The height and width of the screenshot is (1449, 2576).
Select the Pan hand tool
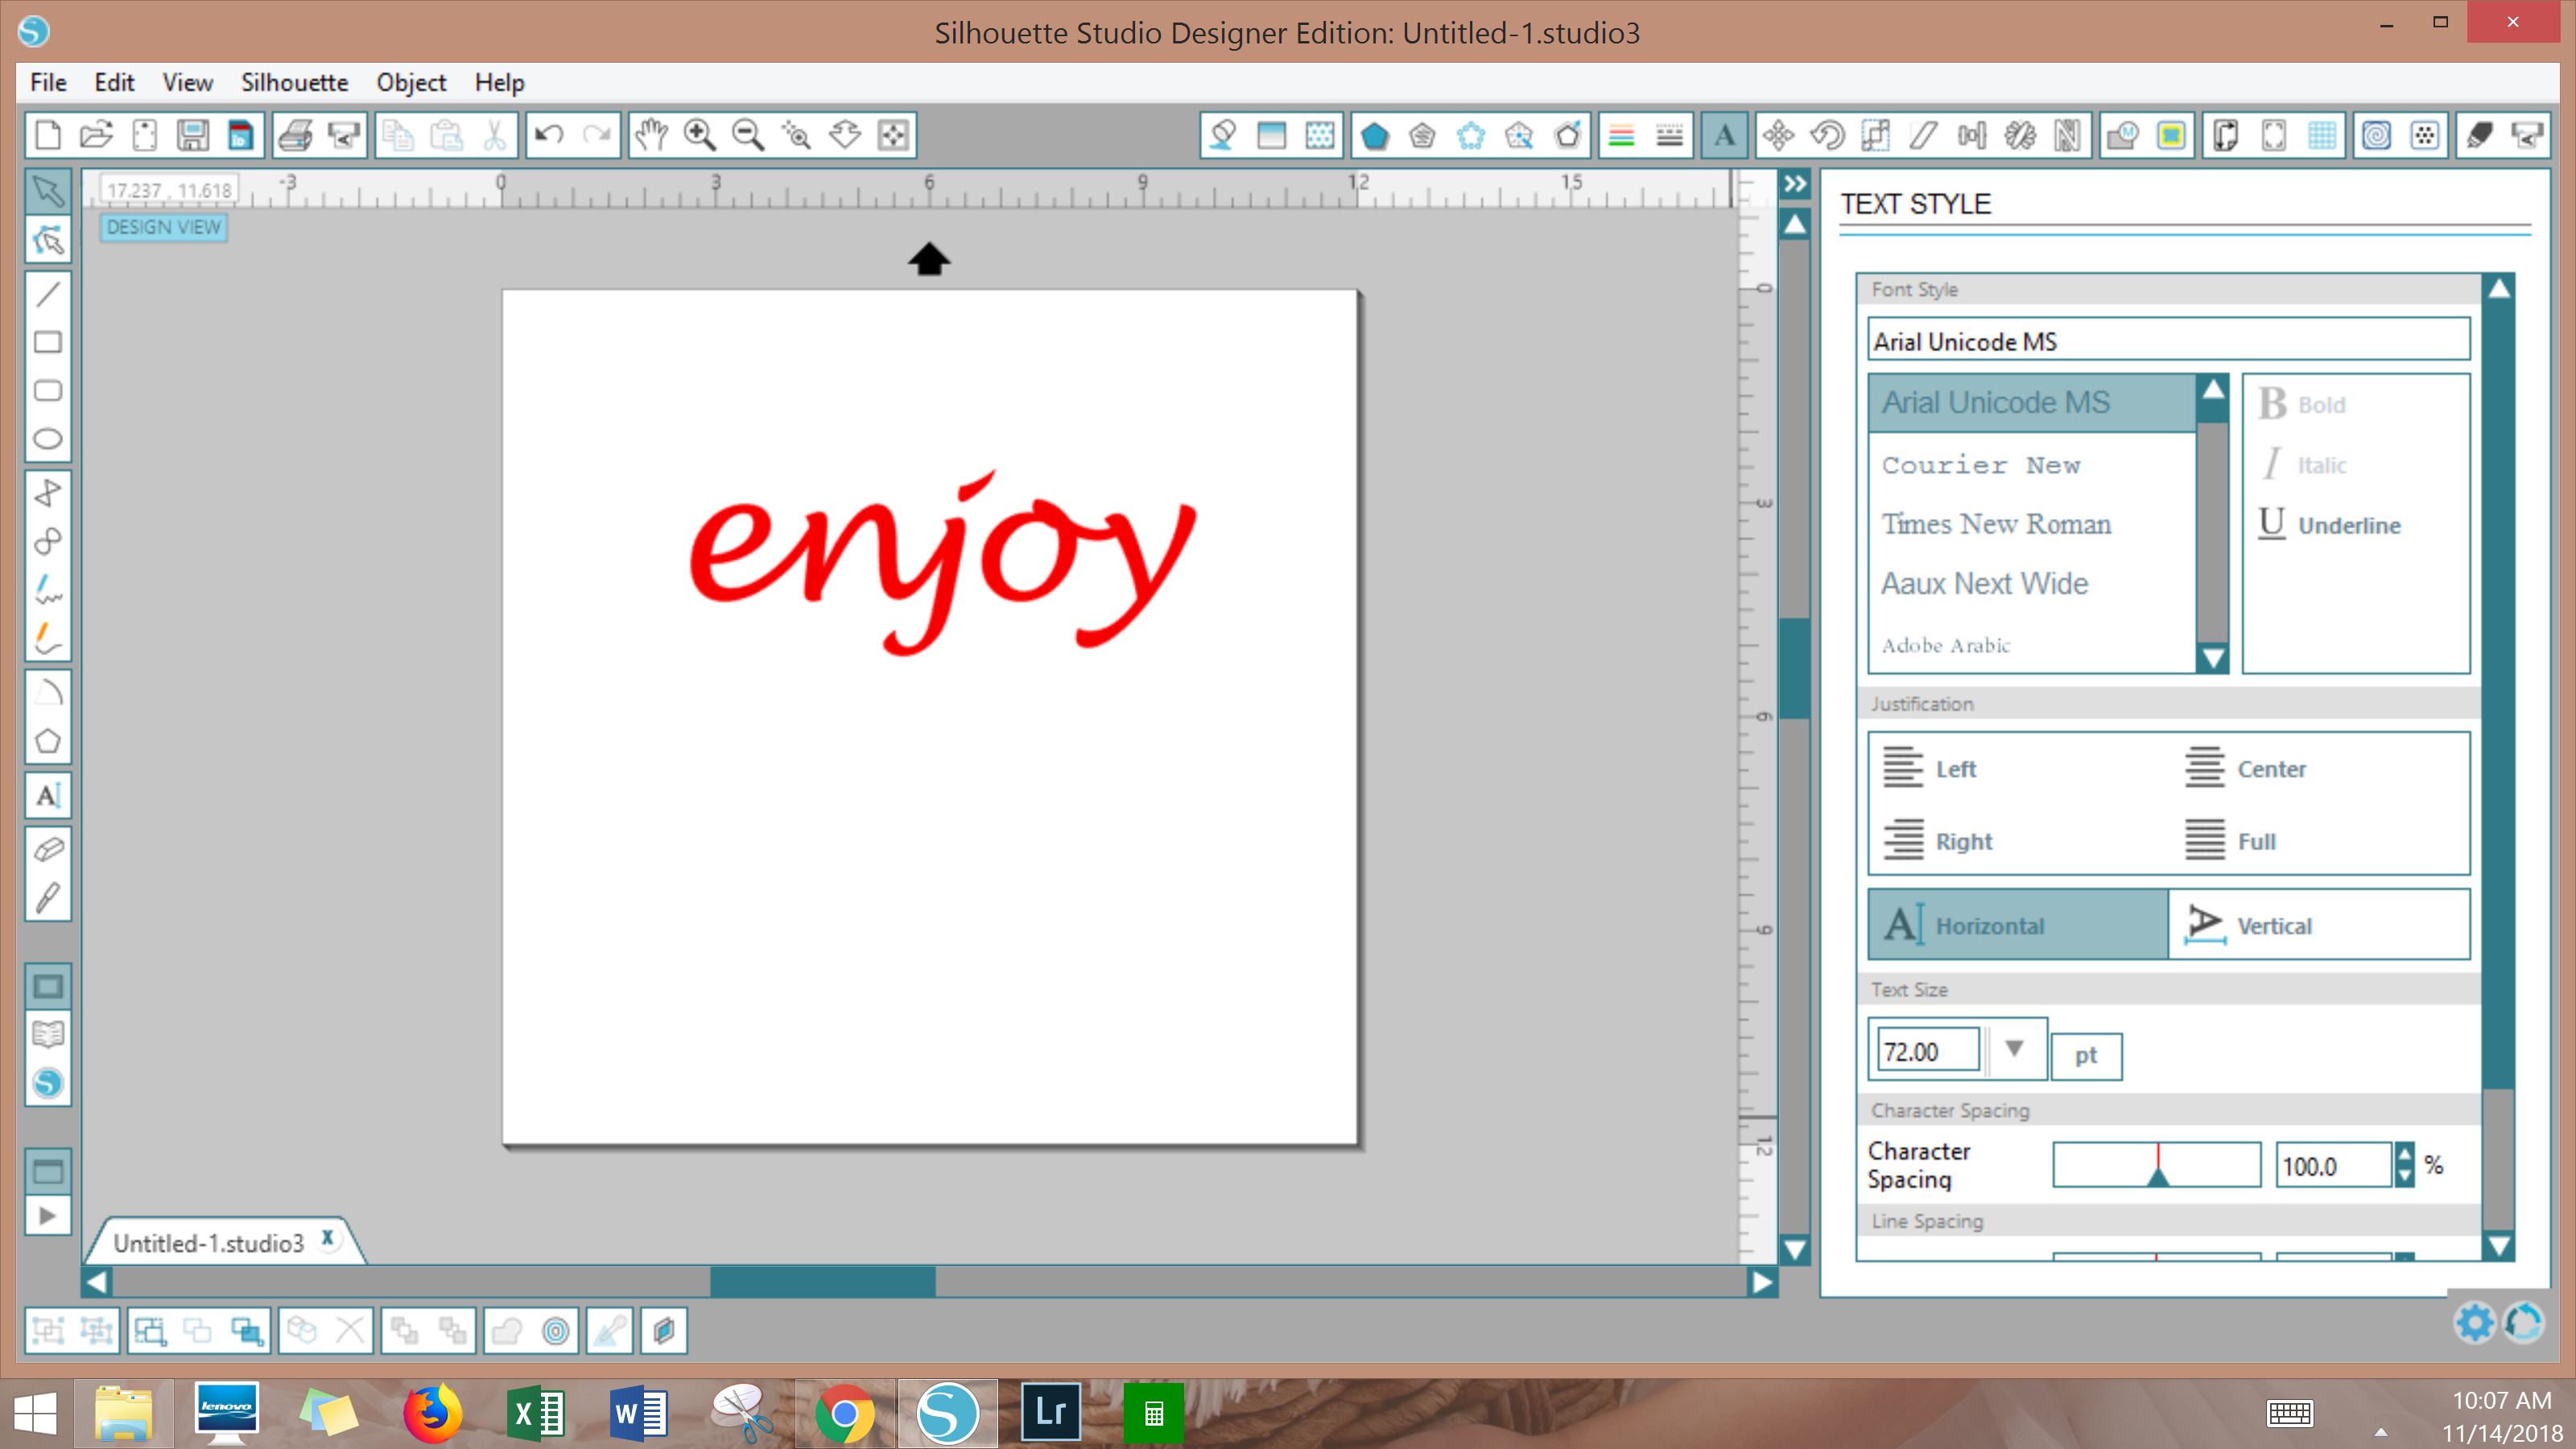tap(651, 135)
